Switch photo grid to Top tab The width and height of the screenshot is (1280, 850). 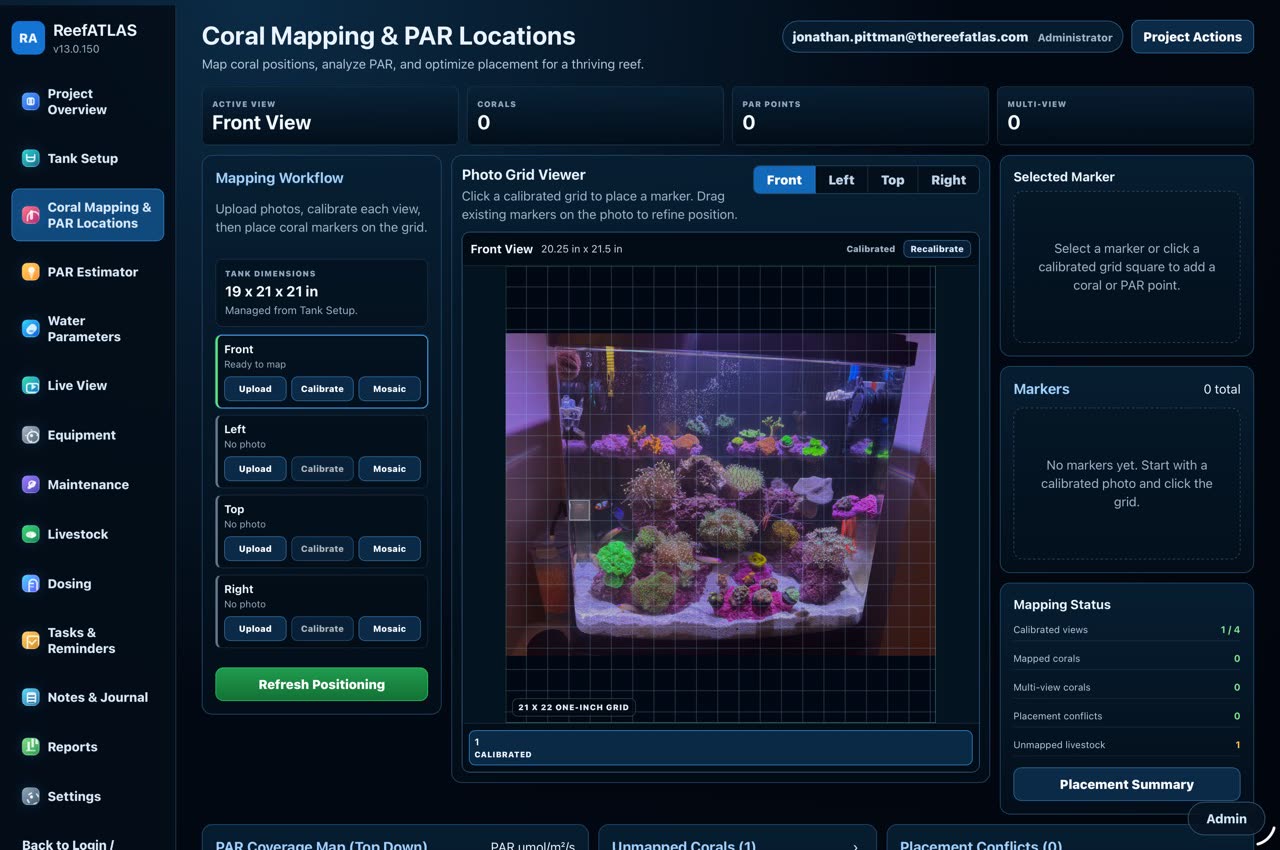pyautogui.click(x=893, y=180)
